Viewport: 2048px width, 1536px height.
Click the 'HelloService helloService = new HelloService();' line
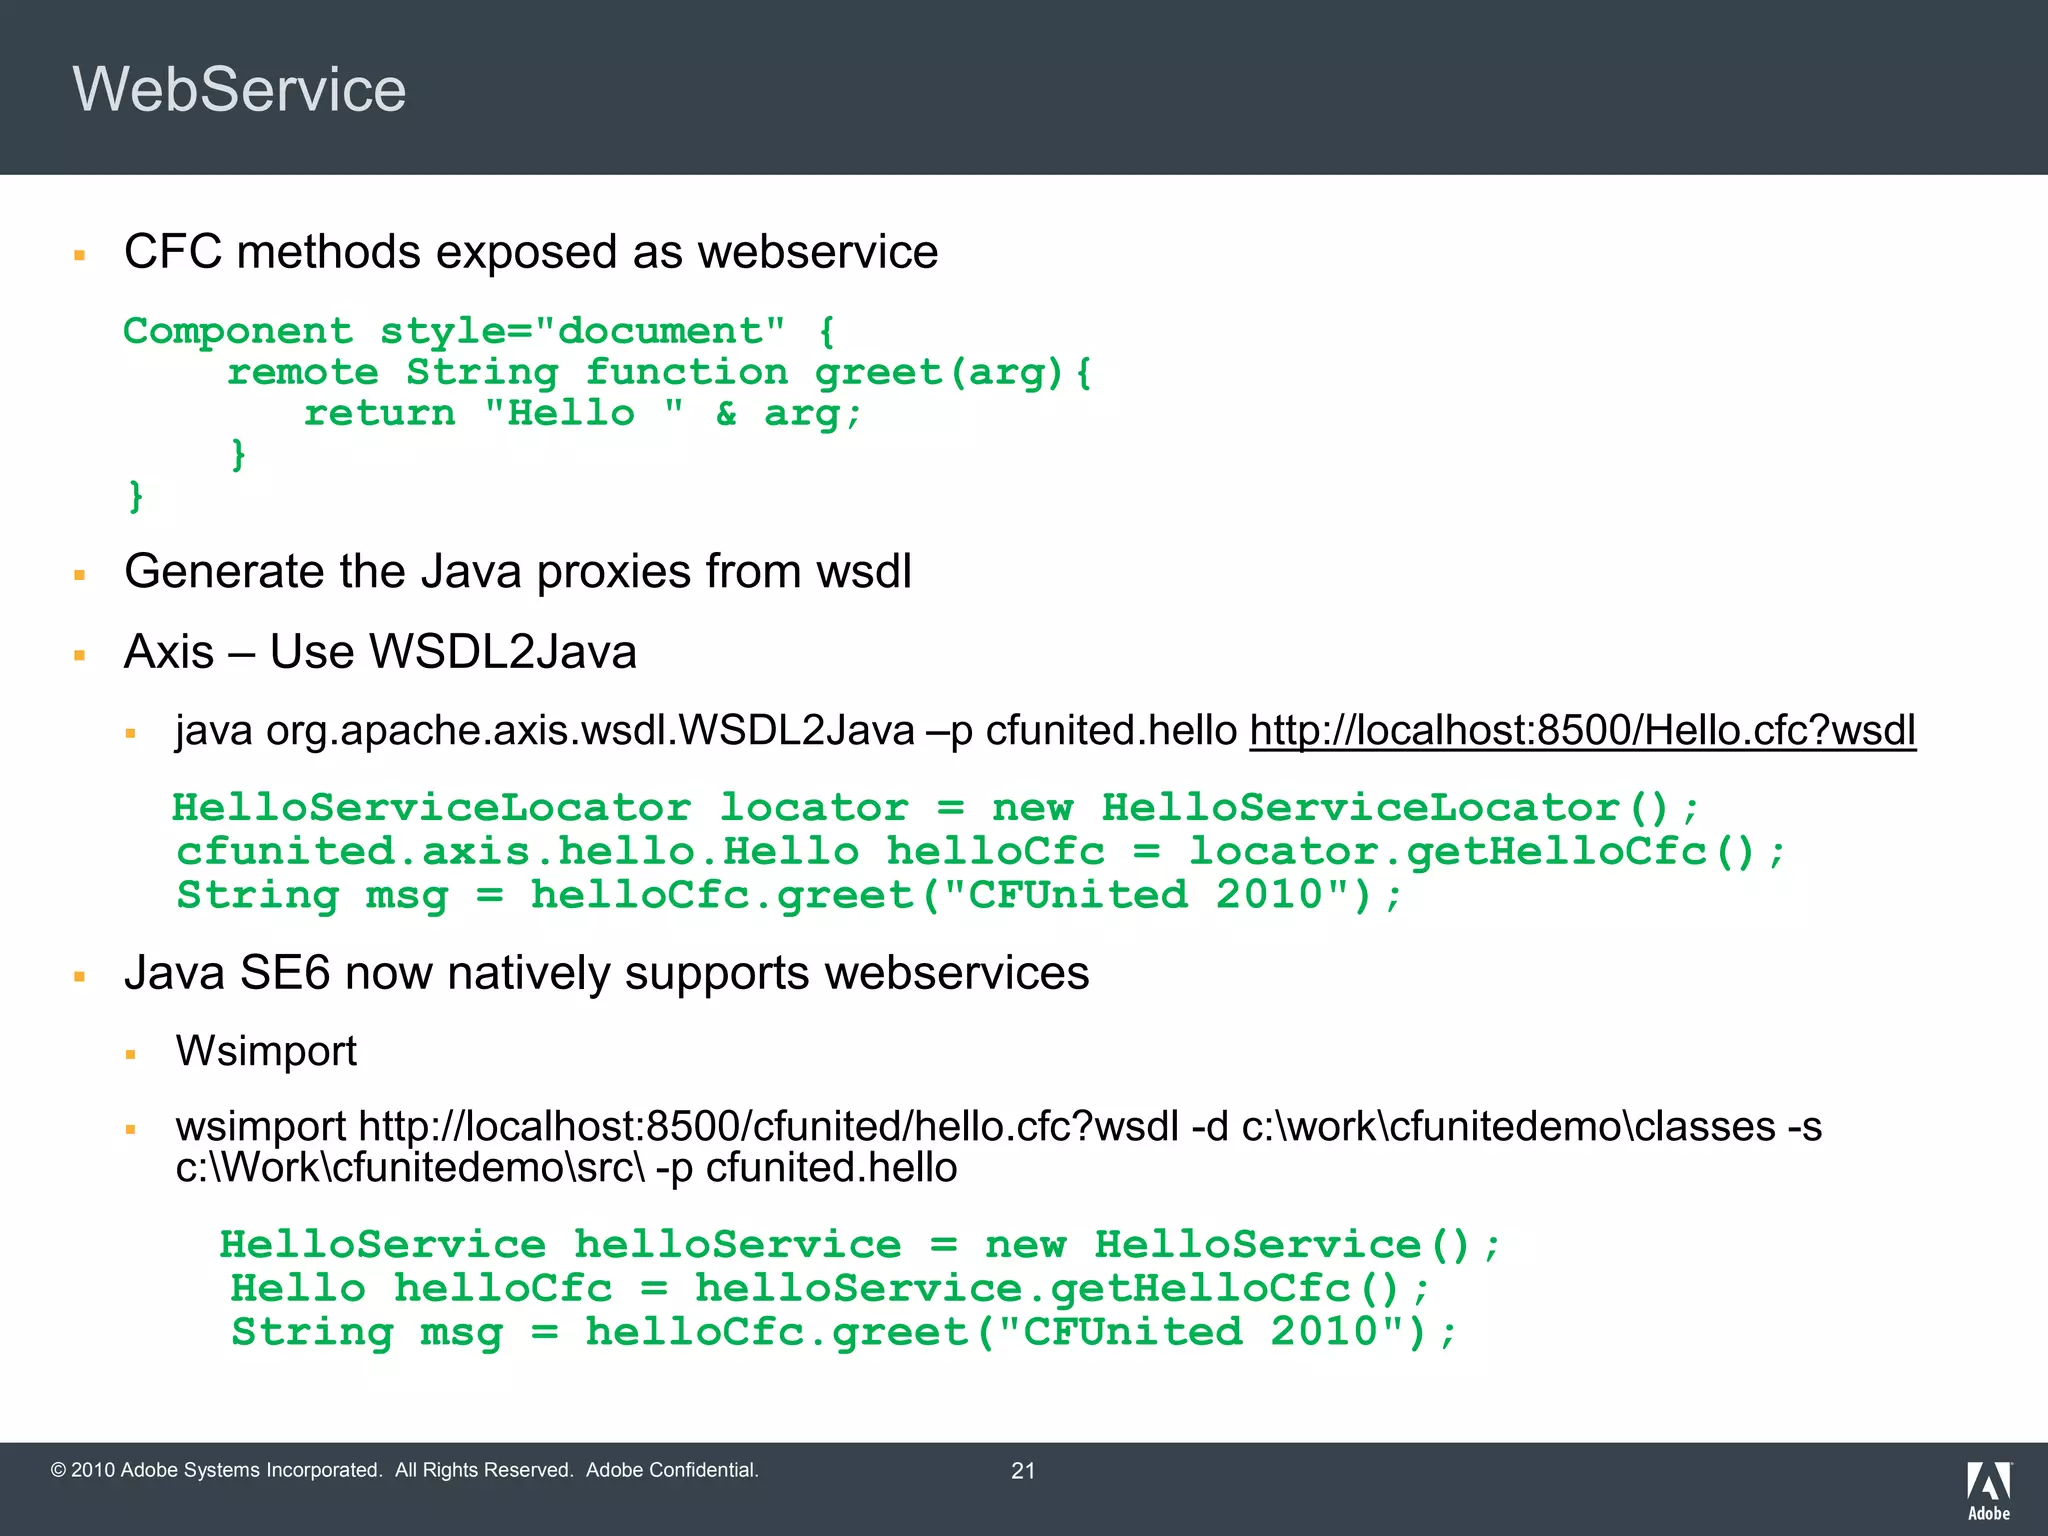[860, 1245]
